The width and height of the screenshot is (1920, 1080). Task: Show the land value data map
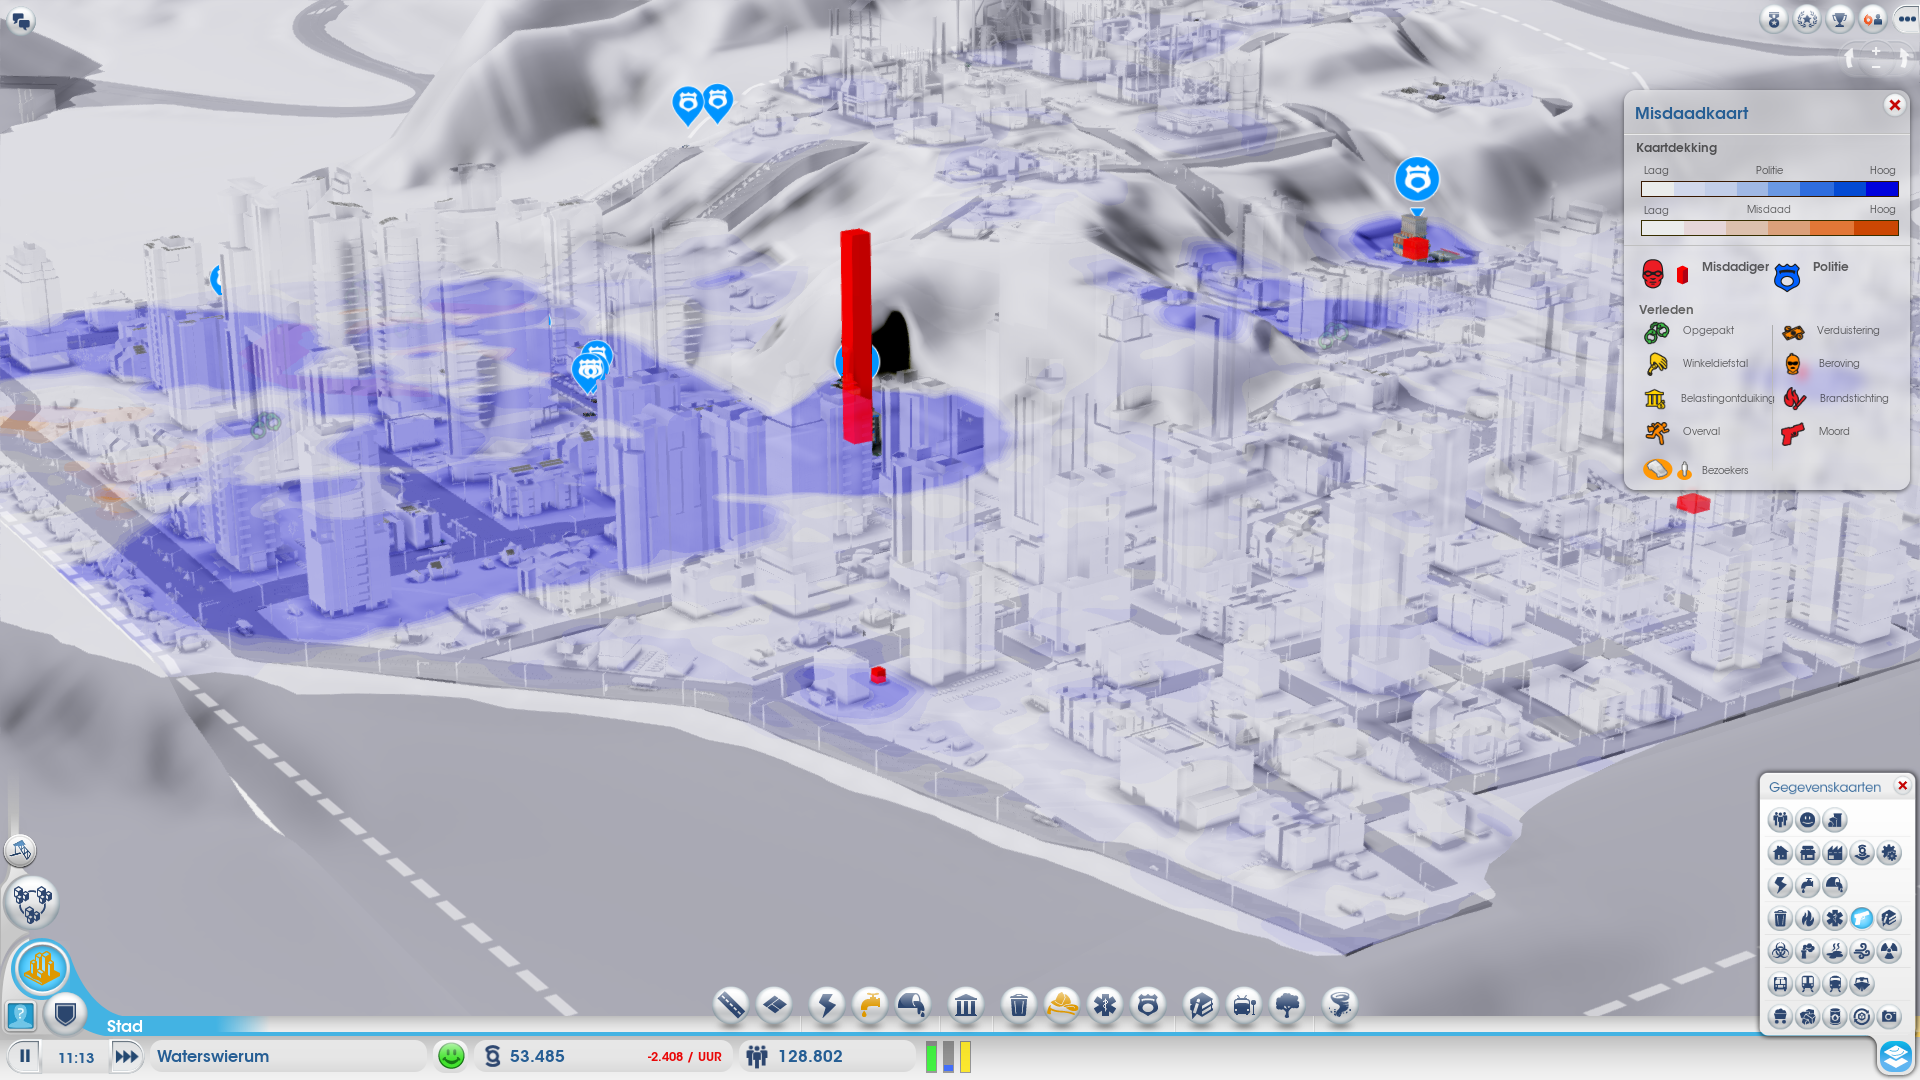(1834, 820)
